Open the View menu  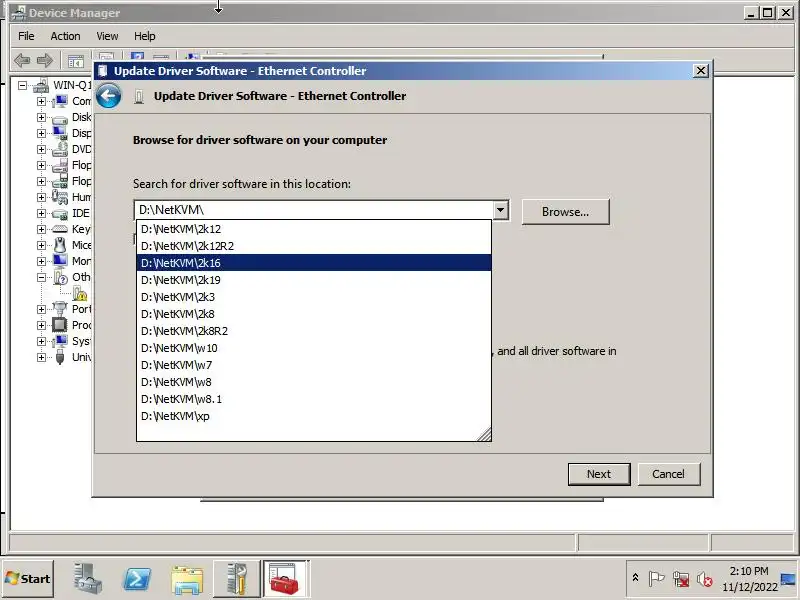pos(107,36)
